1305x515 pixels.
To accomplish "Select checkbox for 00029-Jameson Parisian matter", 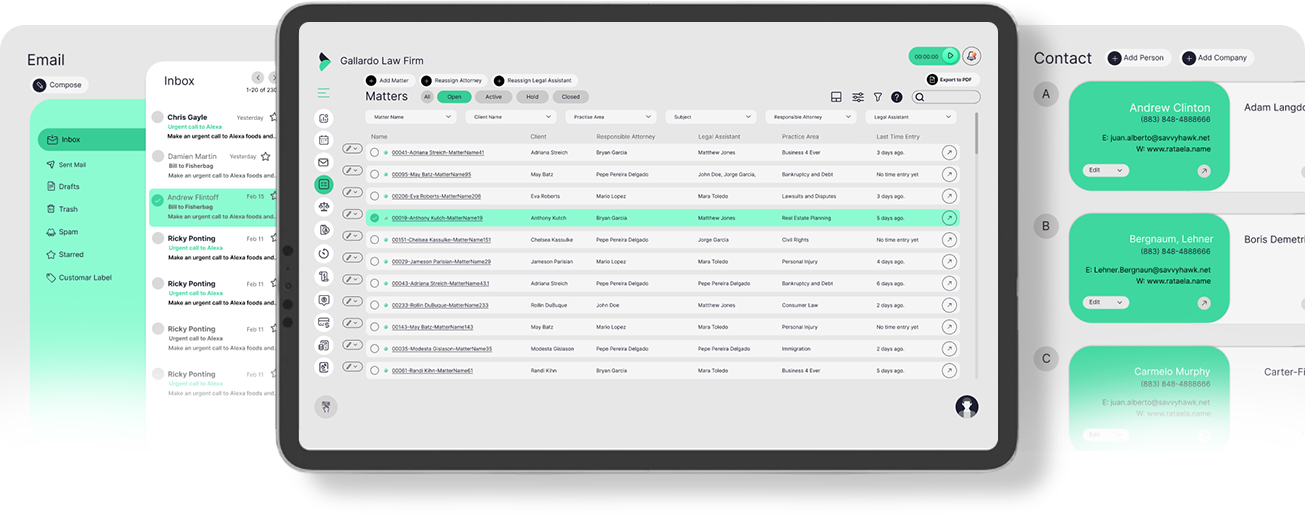I will tap(375, 261).
